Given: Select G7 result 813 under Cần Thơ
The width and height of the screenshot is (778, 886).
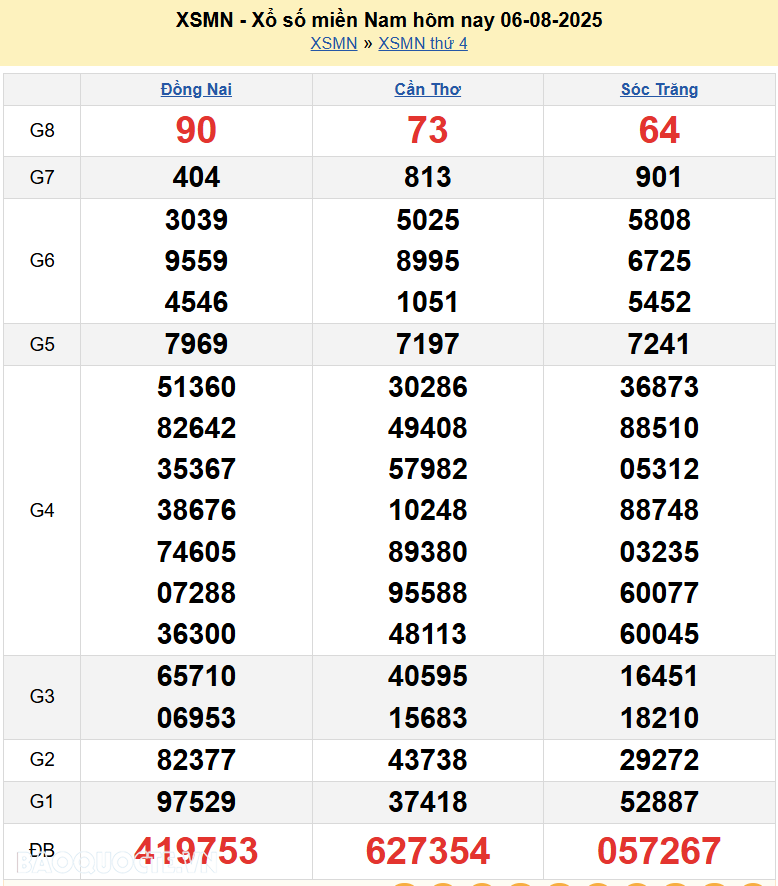Looking at the screenshot, I should point(428,177).
